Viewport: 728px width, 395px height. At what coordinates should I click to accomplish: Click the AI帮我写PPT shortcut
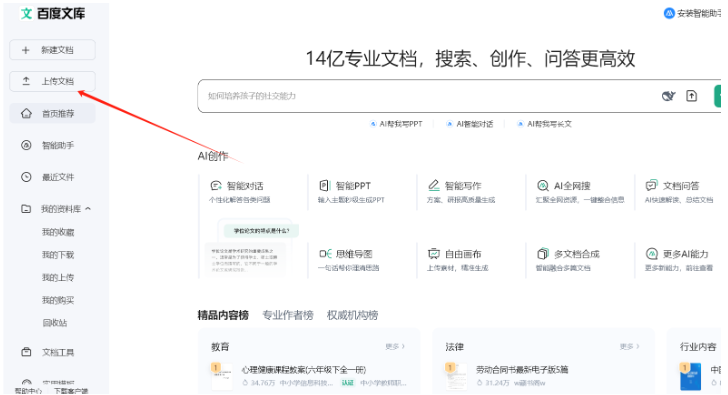coord(396,124)
